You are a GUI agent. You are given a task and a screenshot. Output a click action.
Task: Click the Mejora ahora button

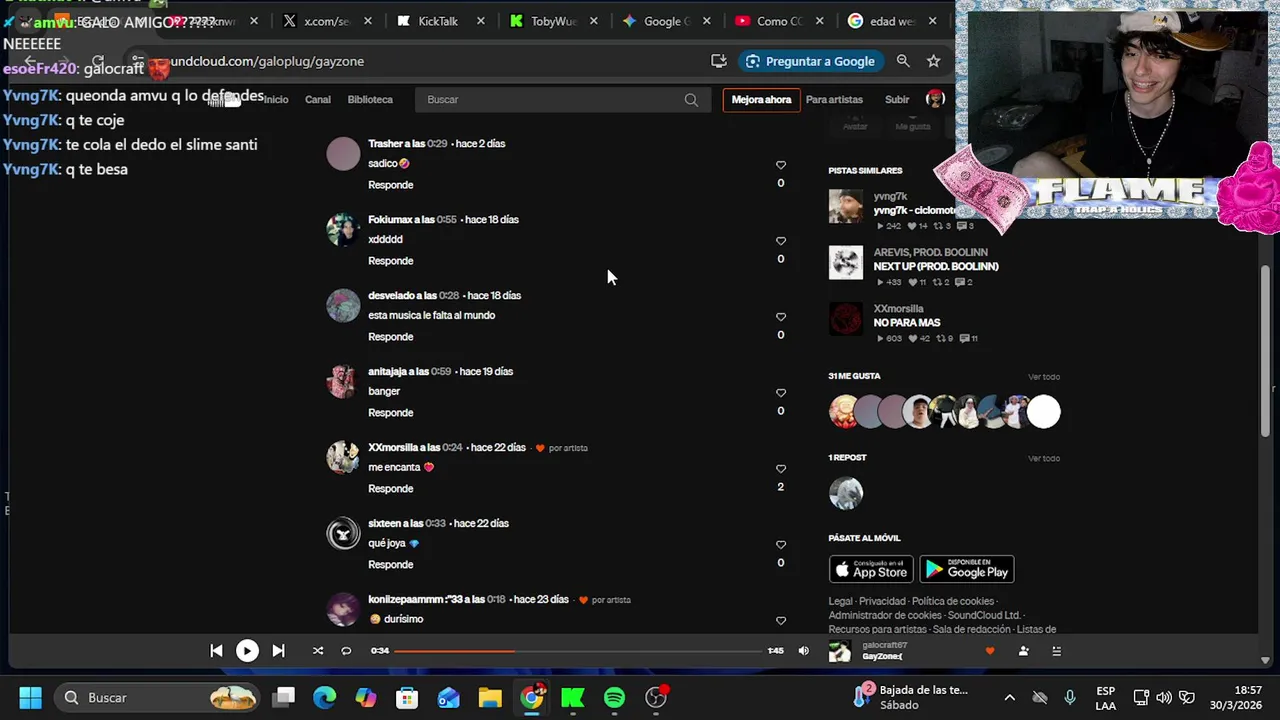coord(761,100)
